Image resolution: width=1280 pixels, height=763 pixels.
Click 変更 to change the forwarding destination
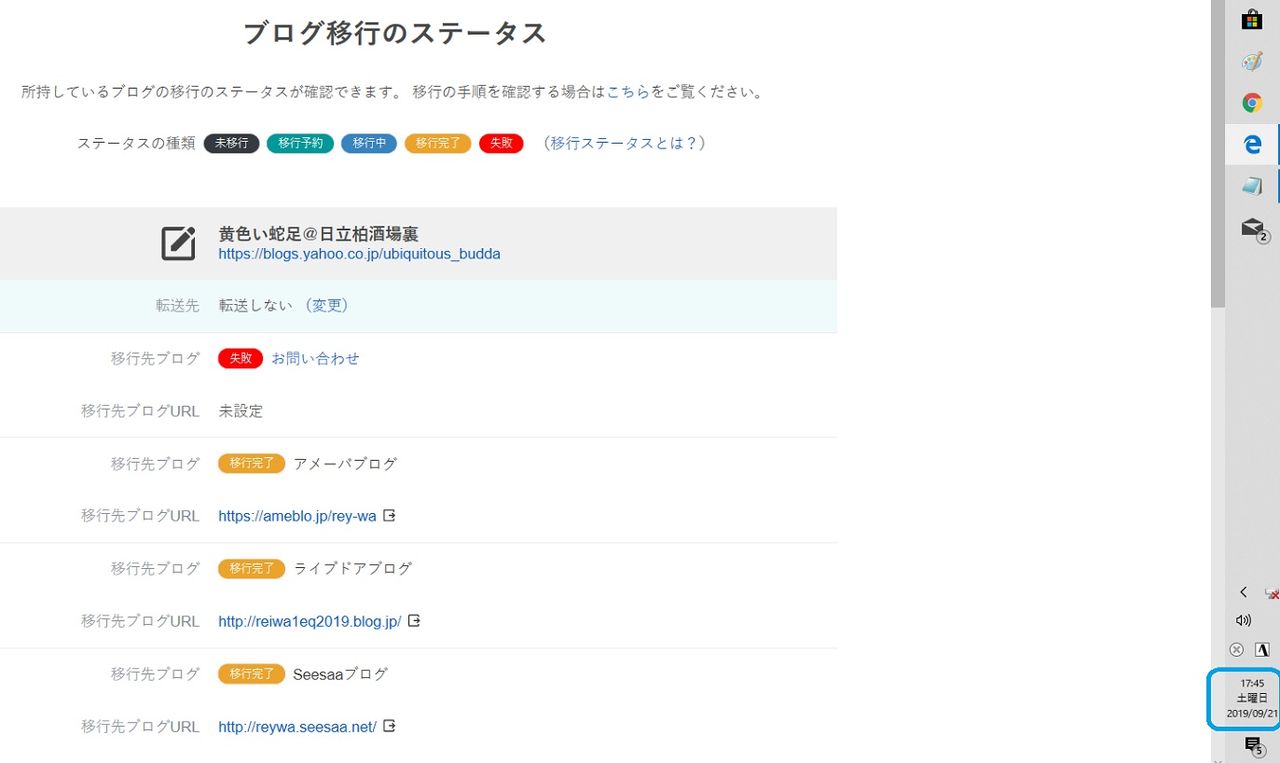(x=326, y=306)
